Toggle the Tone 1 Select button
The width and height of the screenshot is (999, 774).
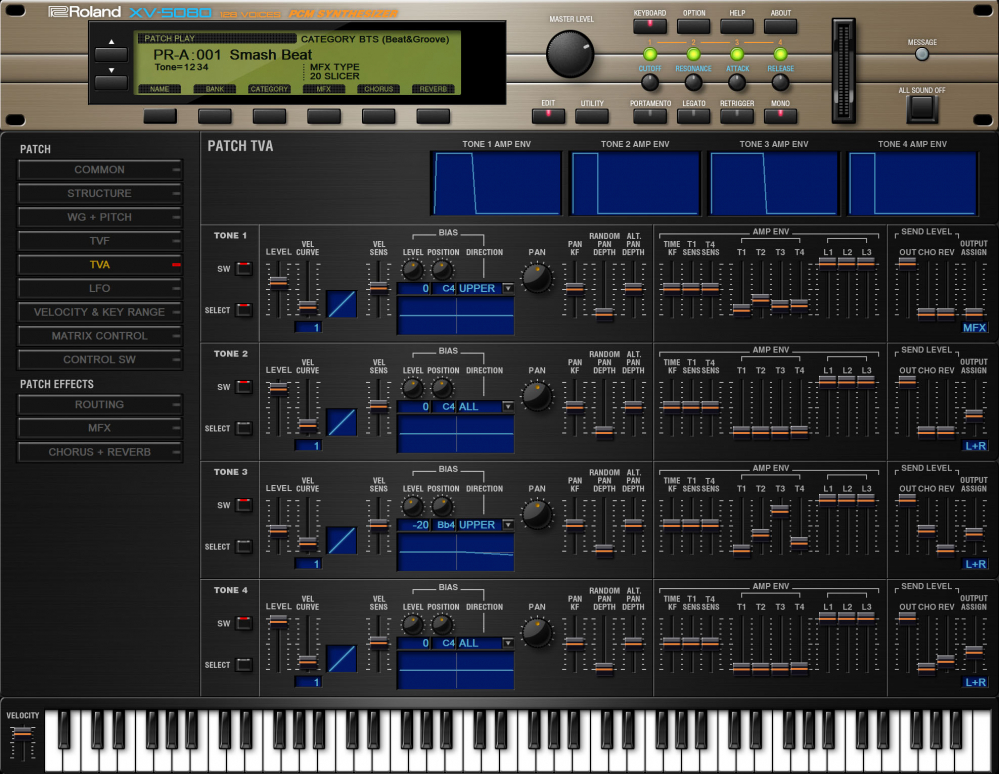[x=244, y=310]
